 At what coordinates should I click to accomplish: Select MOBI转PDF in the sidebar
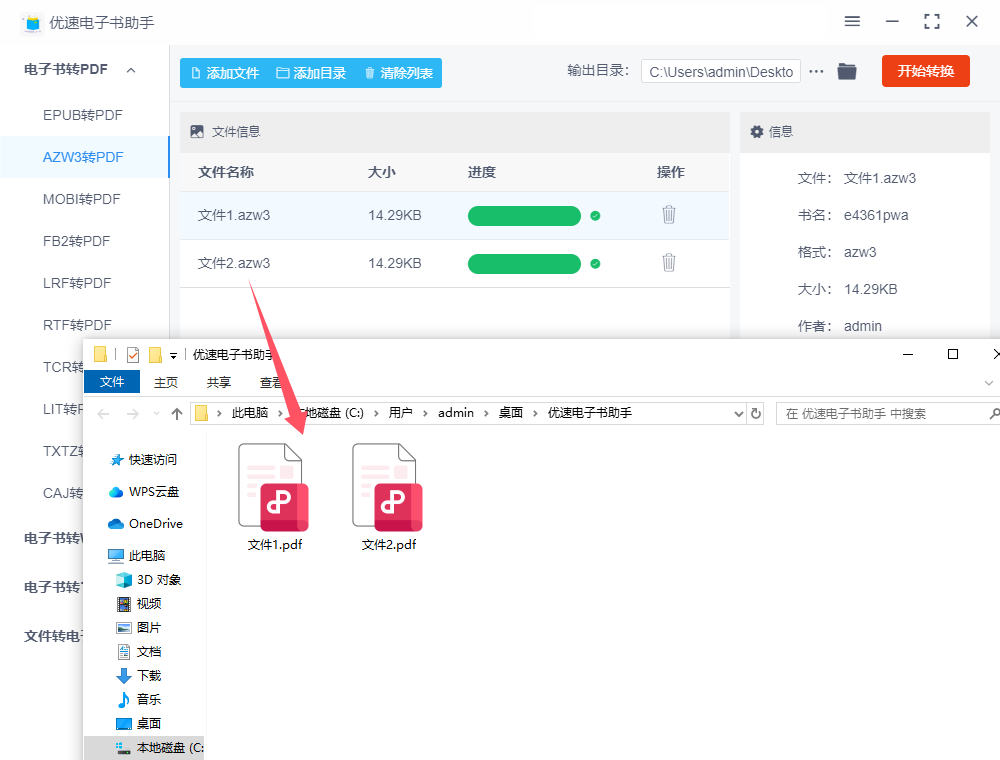(82, 200)
